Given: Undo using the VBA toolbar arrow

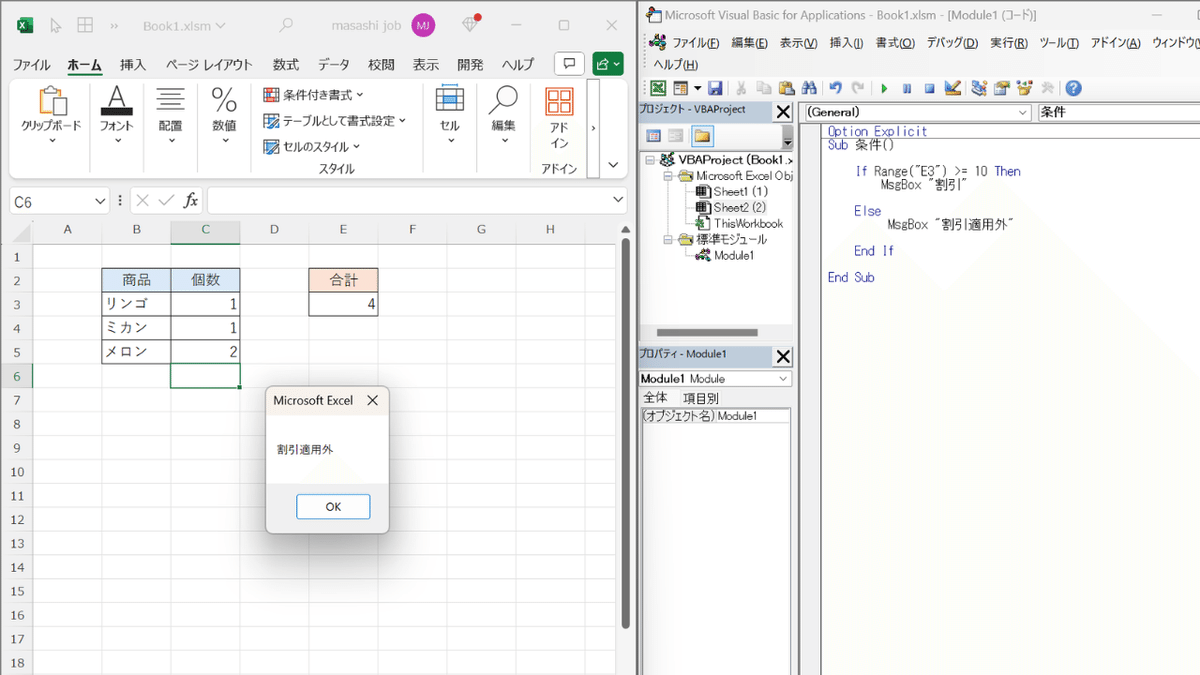Looking at the screenshot, I should pyautogui.click(x=836, y=88).
